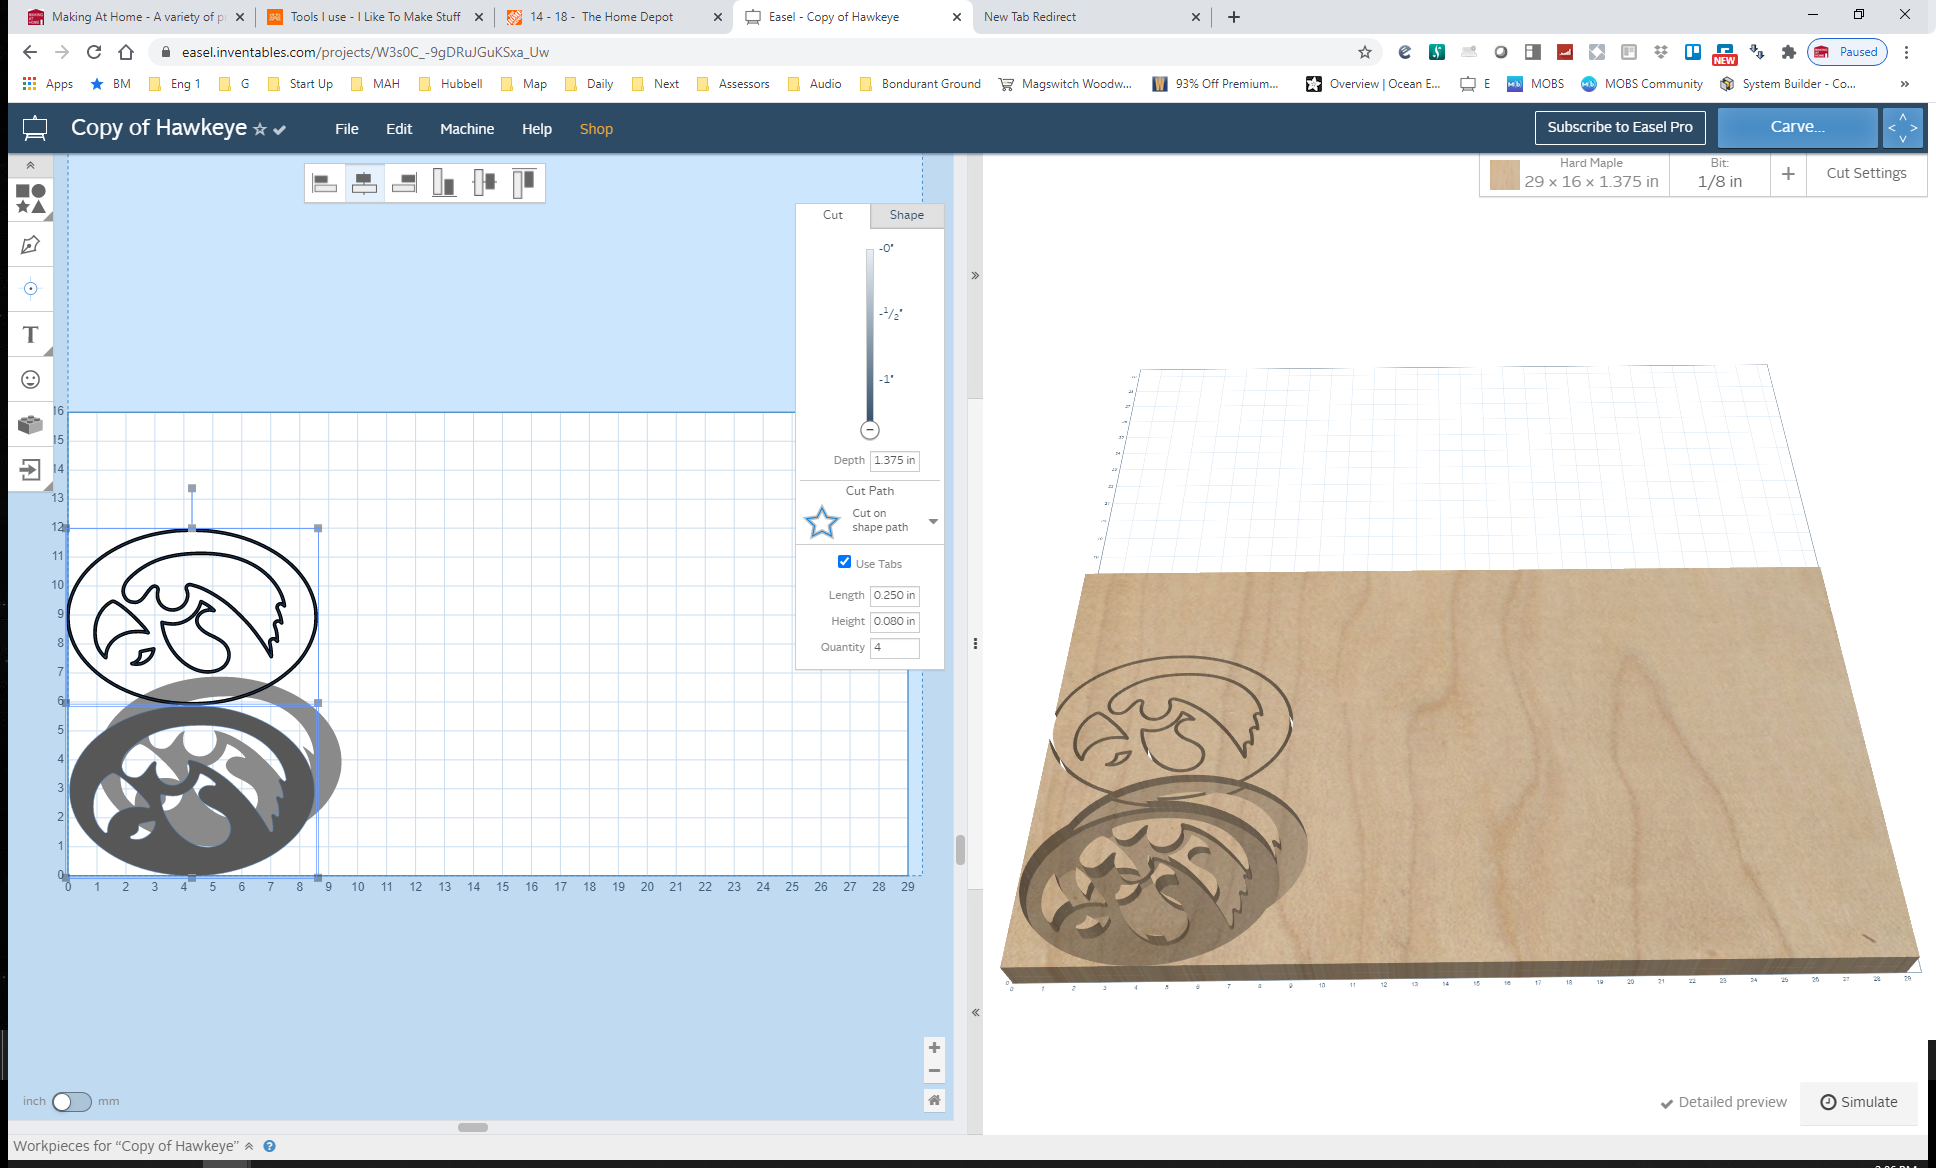Select the Drill point tool

tap(29, 288)
